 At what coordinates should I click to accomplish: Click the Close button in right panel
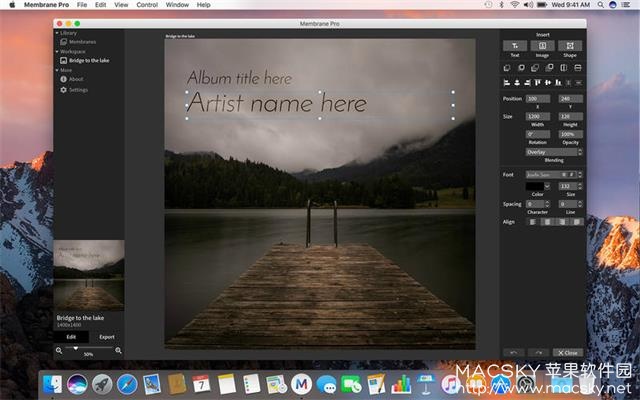click(568, 353)
